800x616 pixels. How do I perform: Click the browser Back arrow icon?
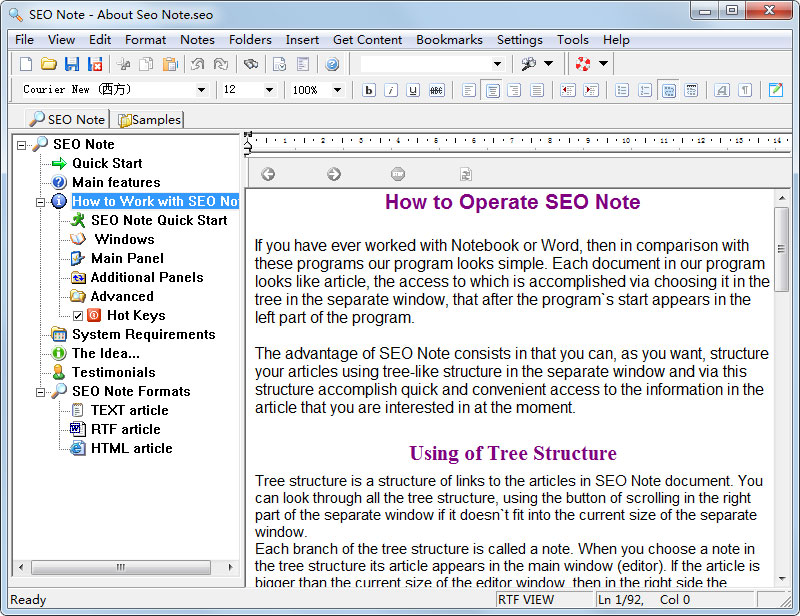268,174
